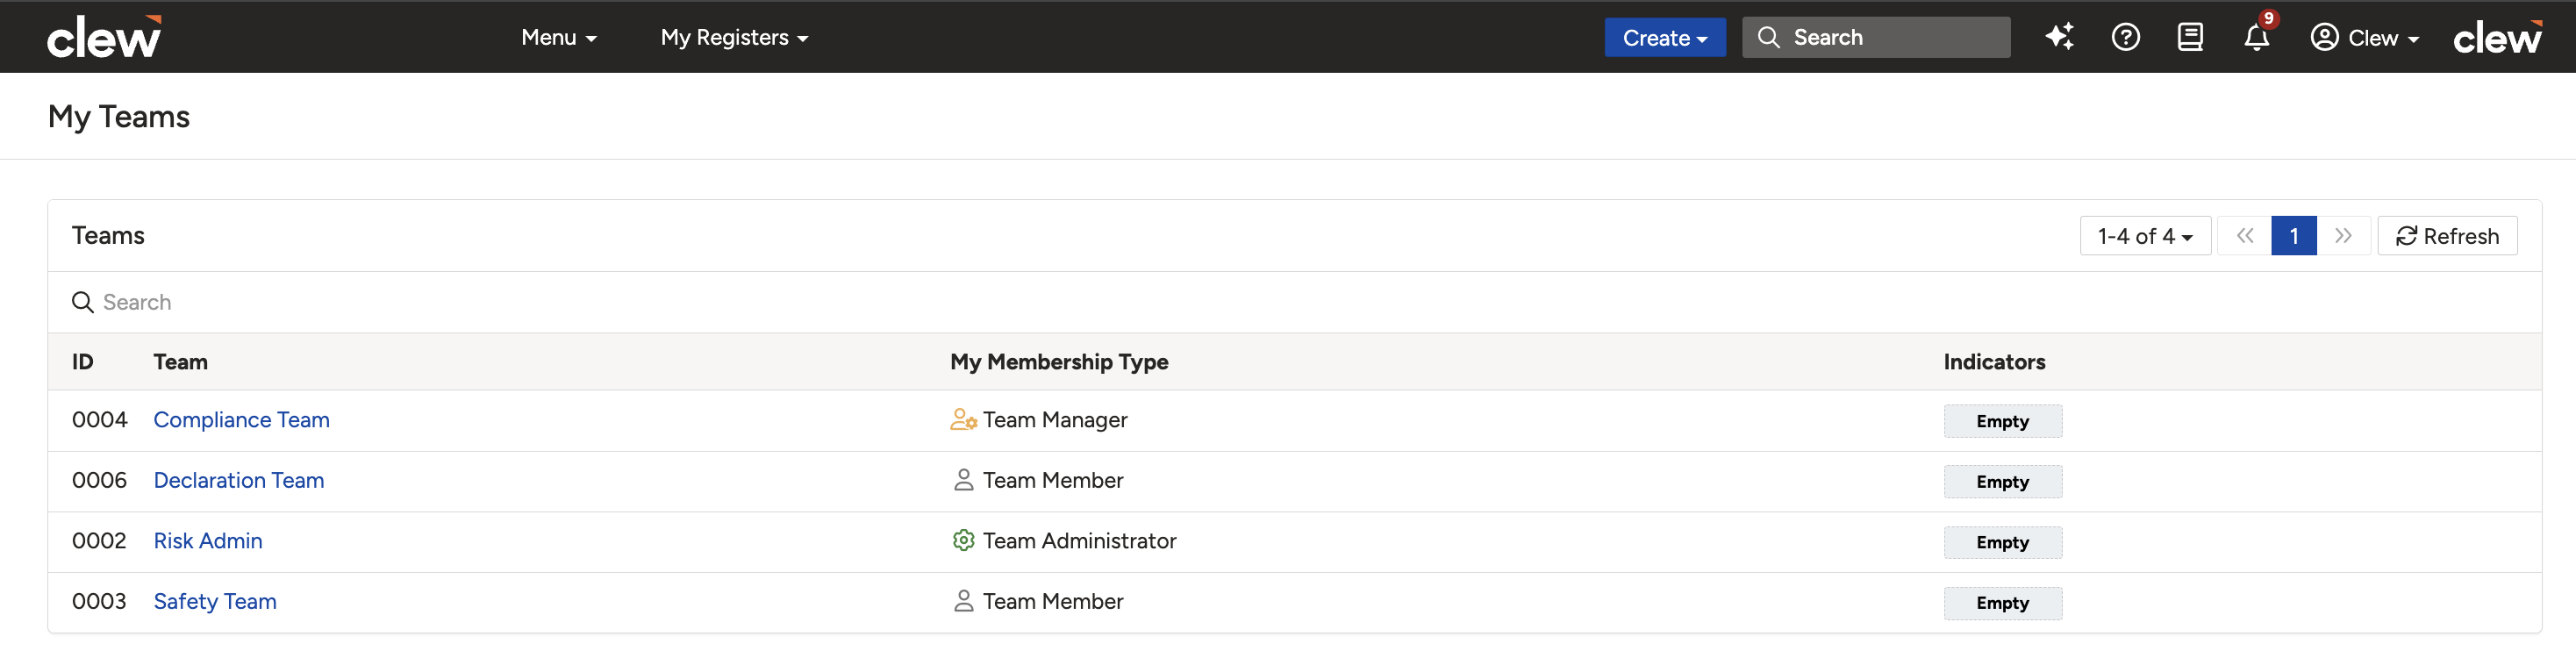Open the documentation book icon
This screenshot has width=2576, height=658.
click(x=2190, y=37)
